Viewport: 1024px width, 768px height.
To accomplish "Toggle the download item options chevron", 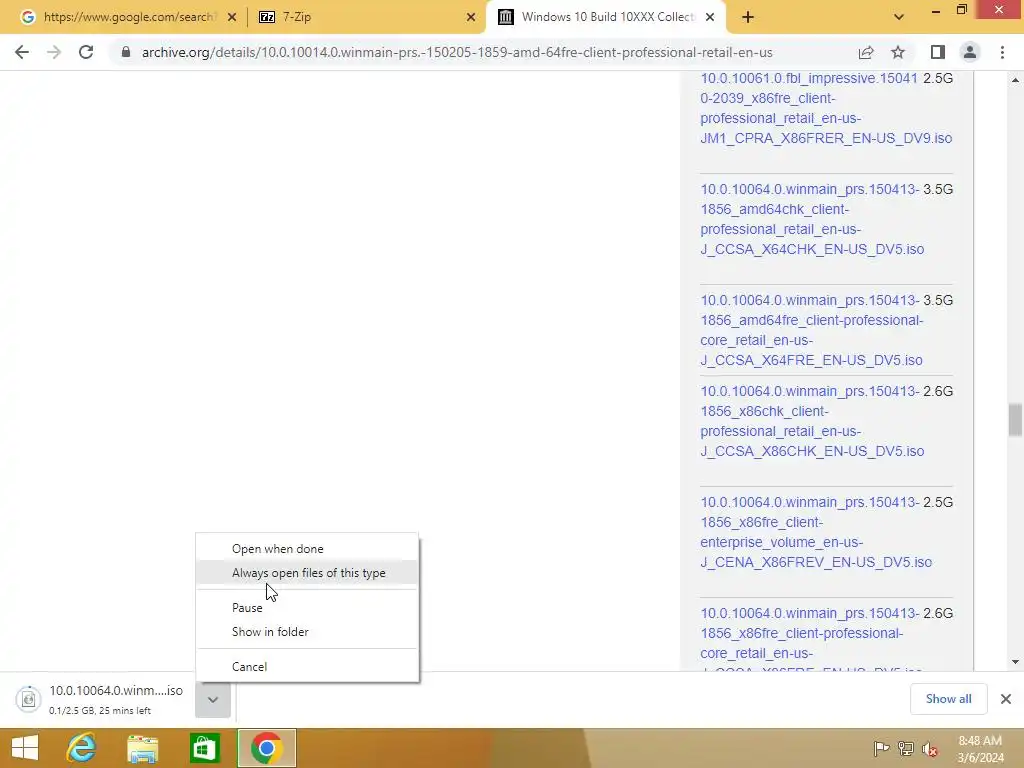I will [213, 699].
